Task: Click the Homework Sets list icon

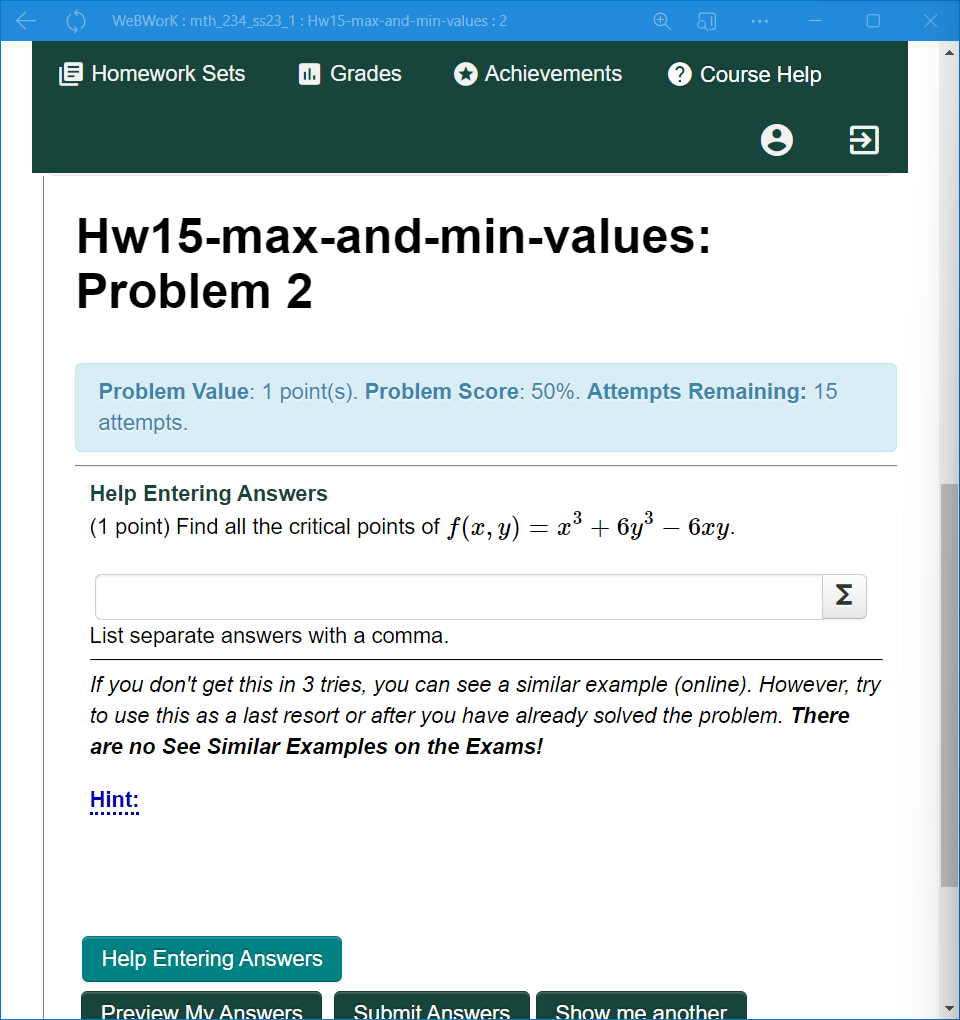Action: click(70, 73)
